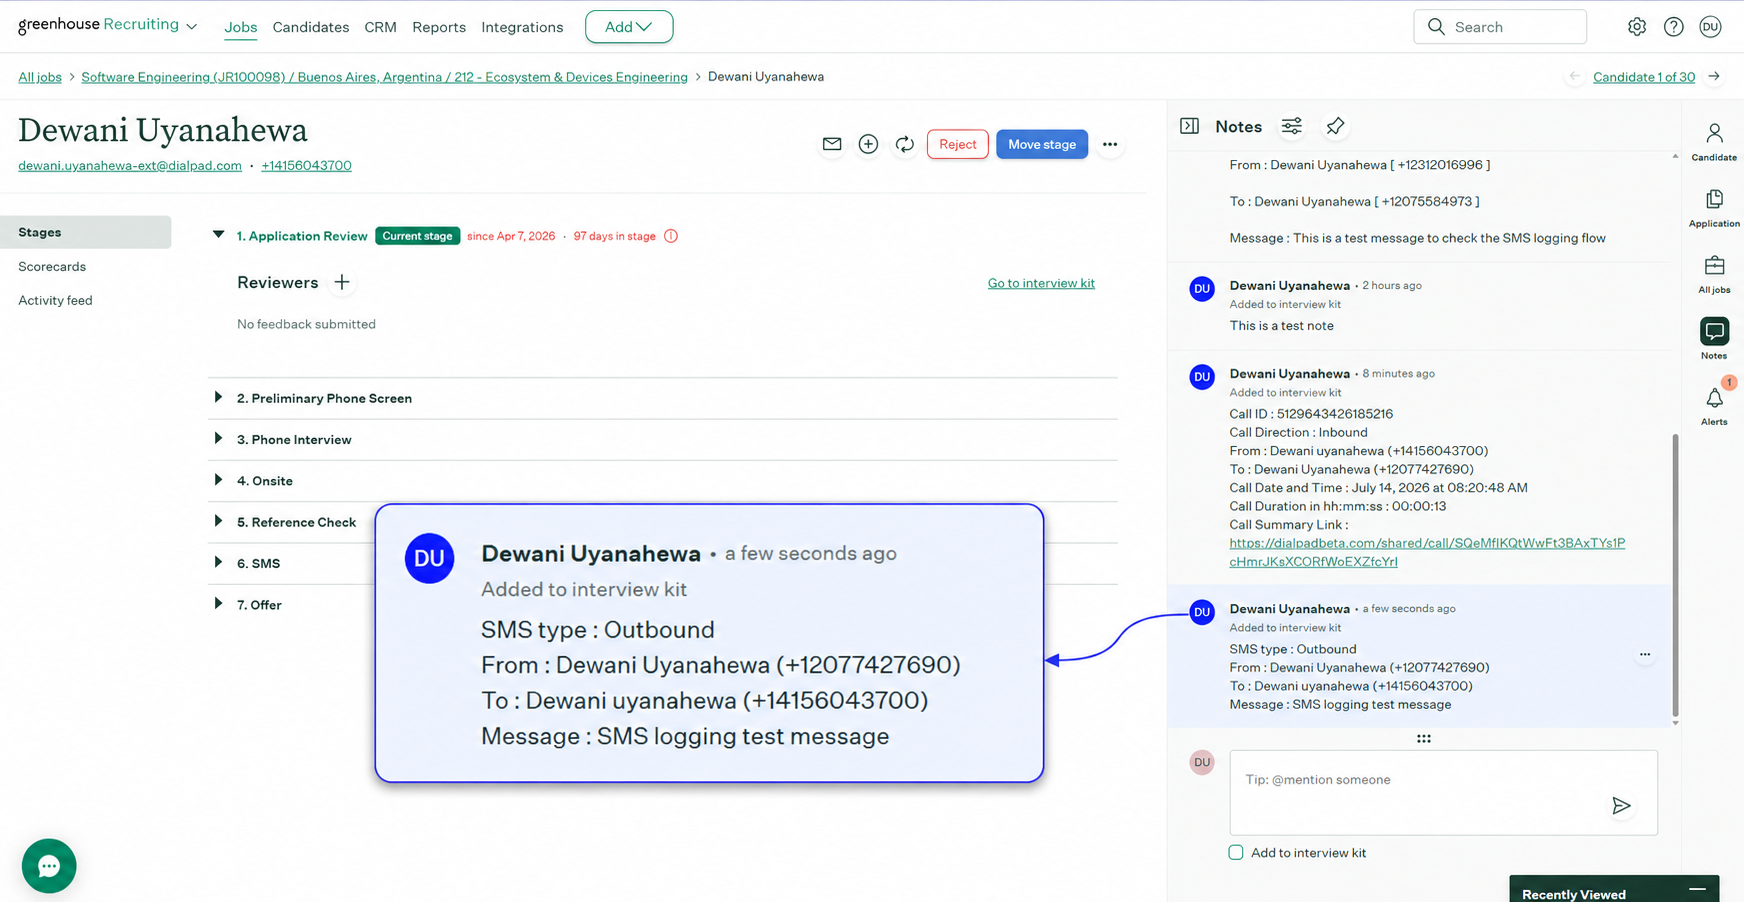Go to previous candidate arrow
The height and width of the screenshot is (902, 1744).
1575,76
